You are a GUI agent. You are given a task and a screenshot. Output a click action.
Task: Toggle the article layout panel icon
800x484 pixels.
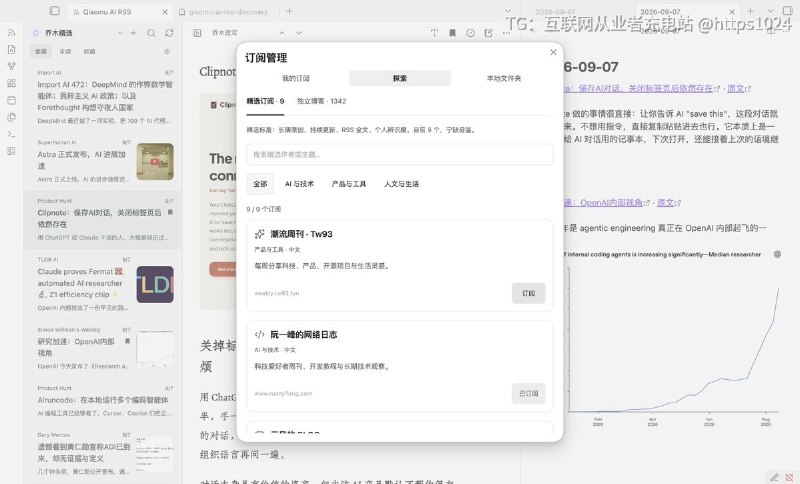coord(197,33)
